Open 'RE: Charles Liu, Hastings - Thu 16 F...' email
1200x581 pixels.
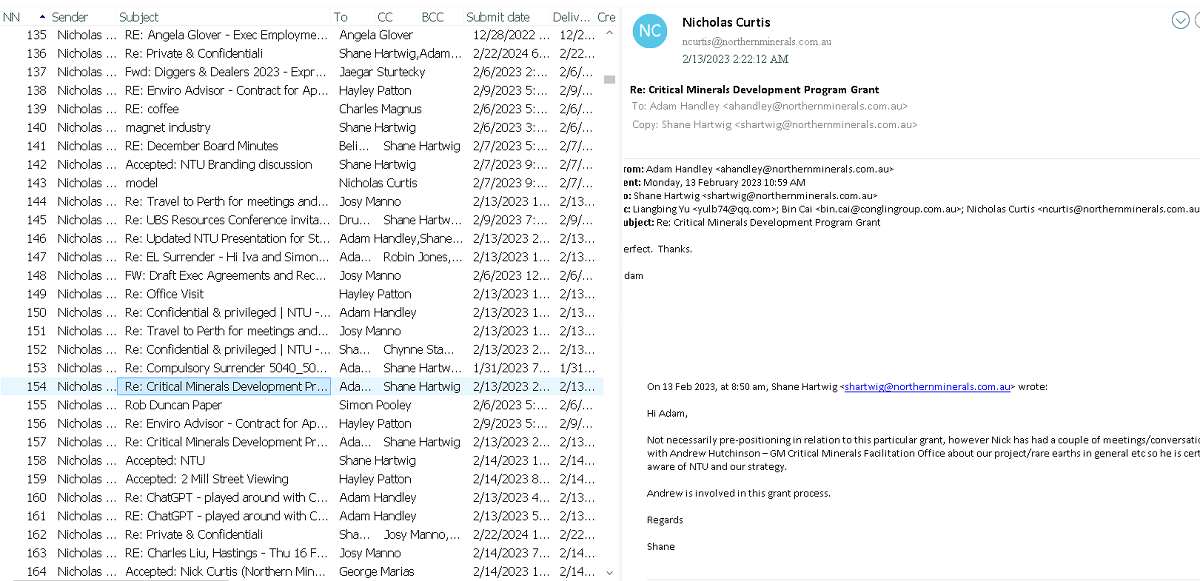coord(301,553)
